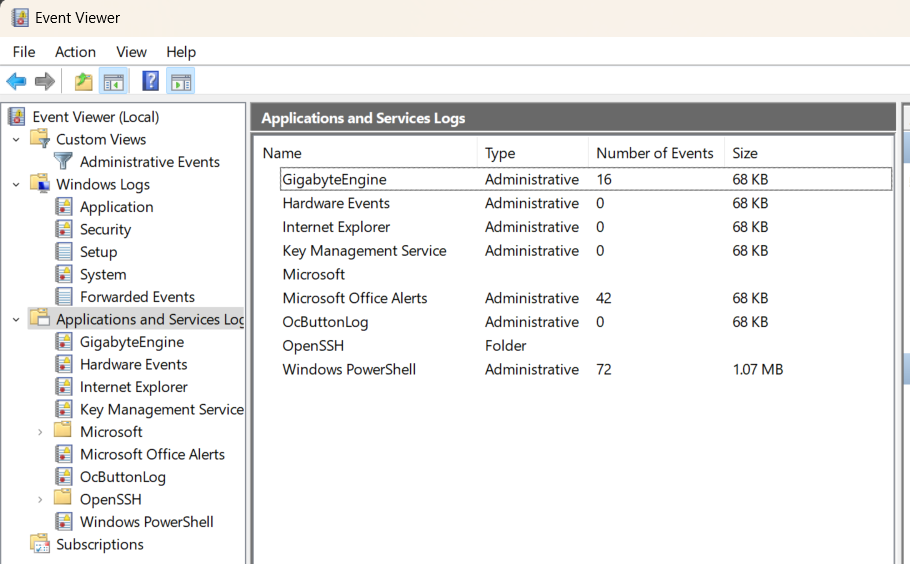Sort by the Number of Events column
The width and height of the screenshot is (910, 564).
(x=654, y=153)
